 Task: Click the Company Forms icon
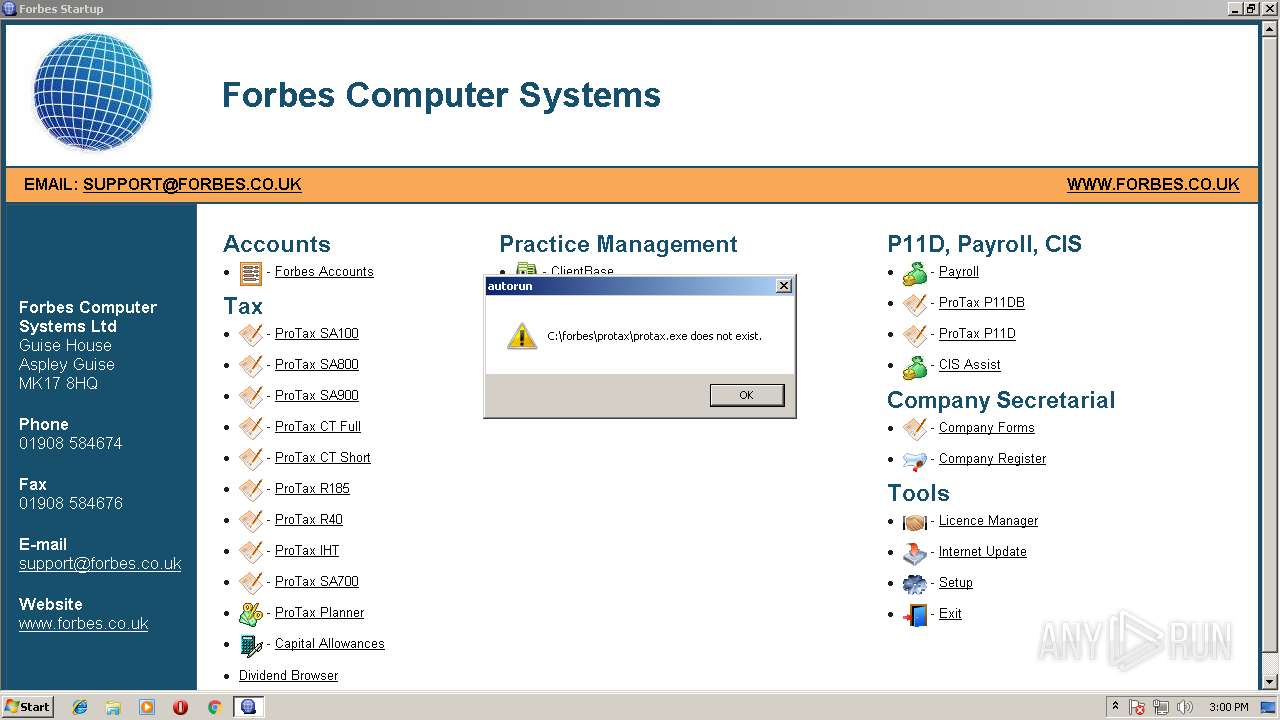[915, 429]
